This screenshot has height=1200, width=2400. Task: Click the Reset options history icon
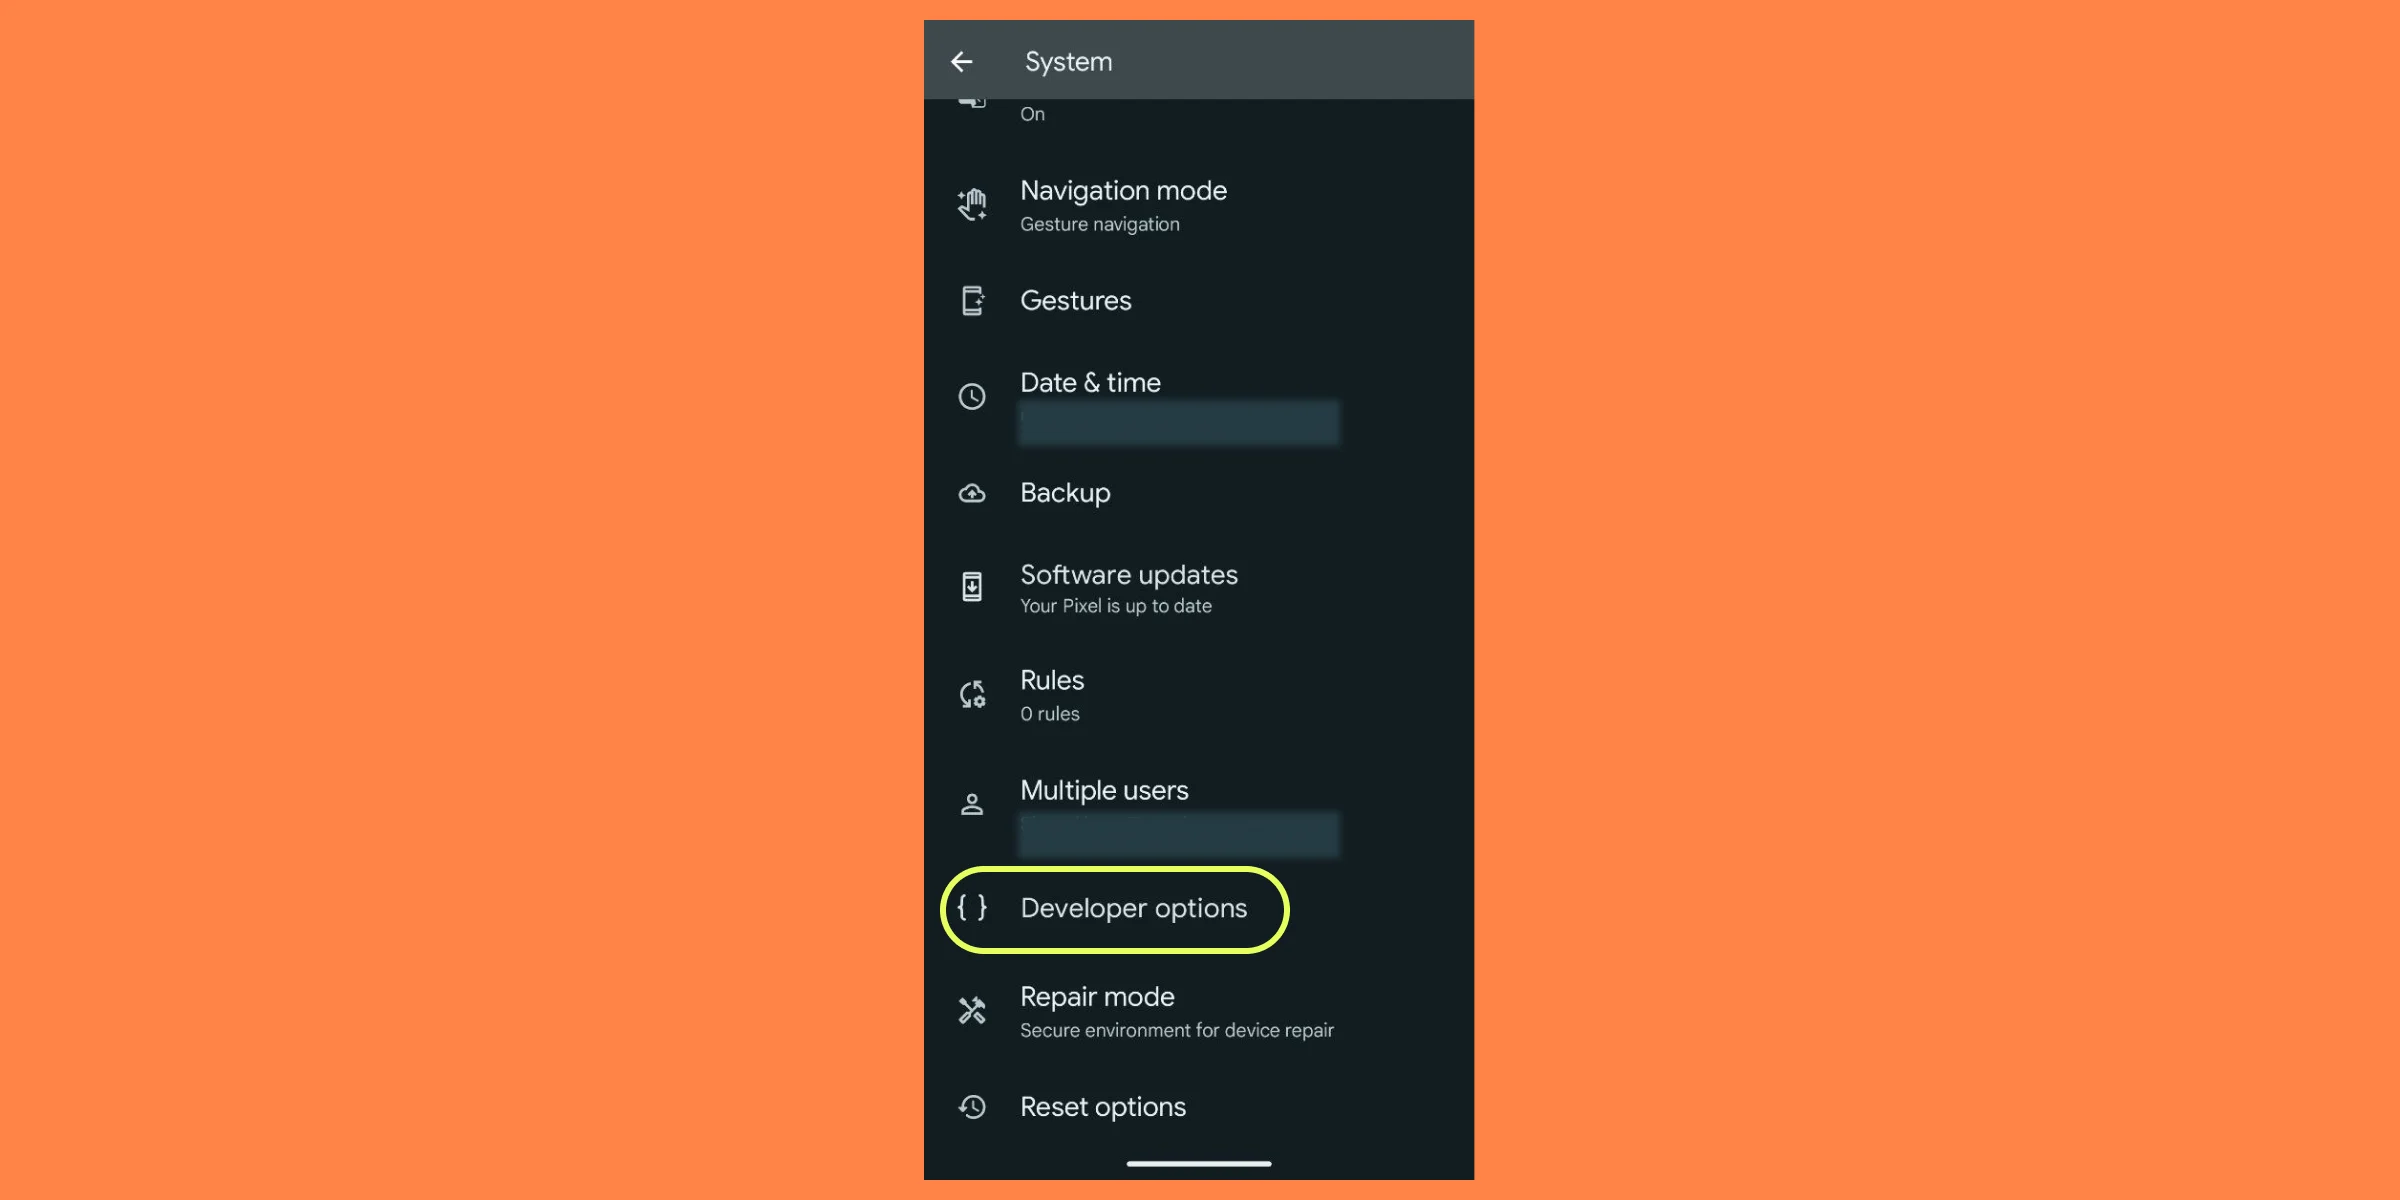[972, 1106]
